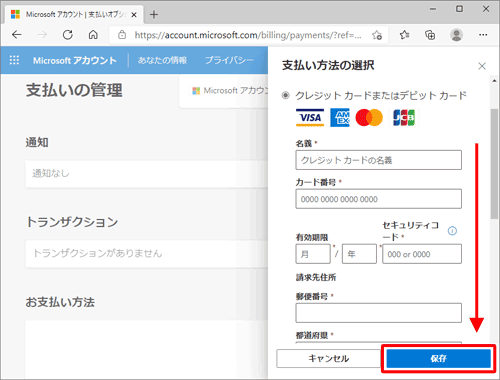Click the Microsoft アカウント header link

tap(75, 60)
